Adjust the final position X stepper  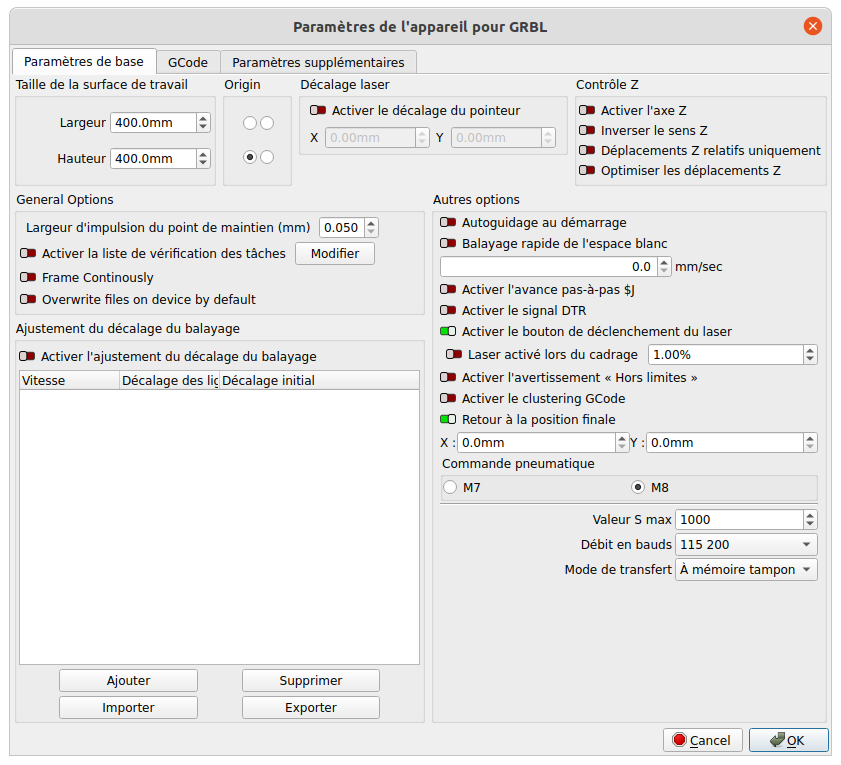(x=622, y=443)
